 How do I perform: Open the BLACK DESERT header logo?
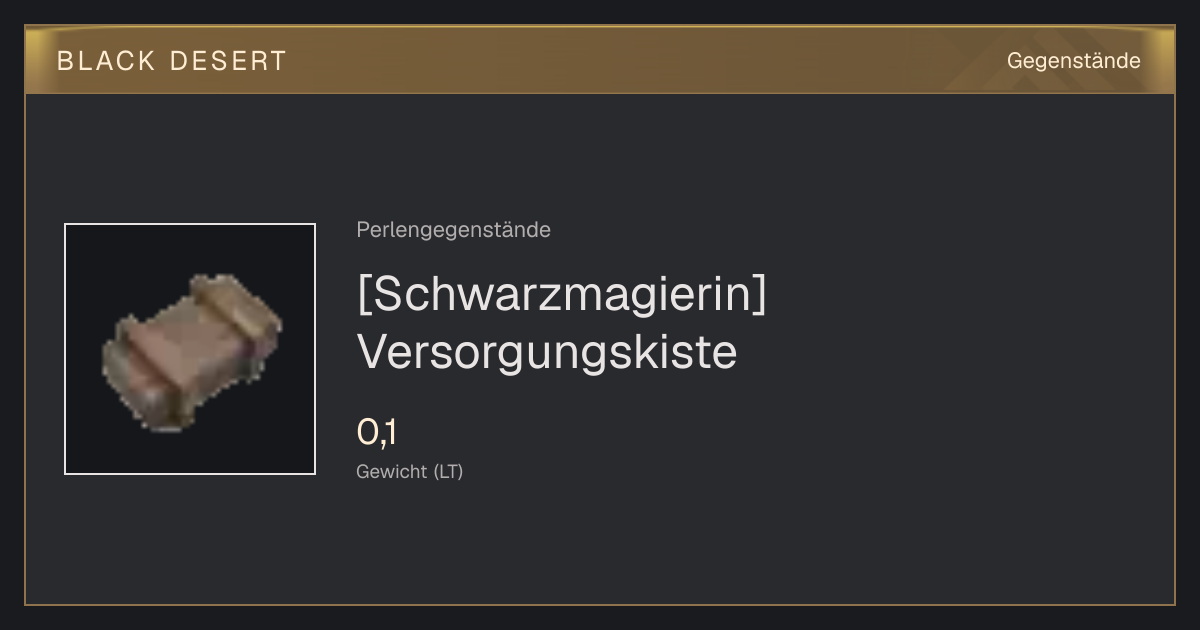(172, 61)
